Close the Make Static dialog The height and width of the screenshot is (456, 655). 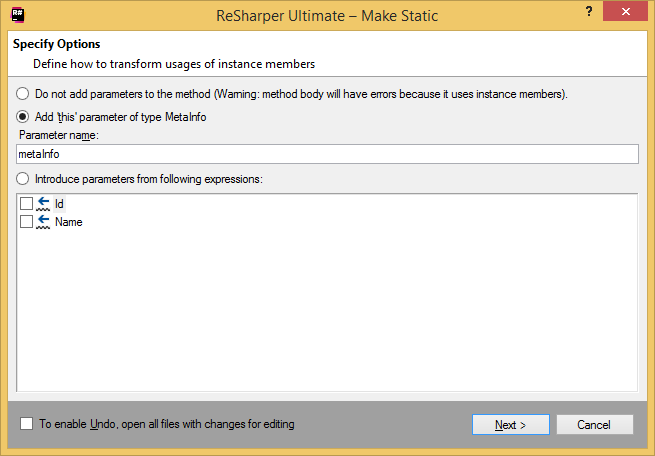click(x=625, y=11)
